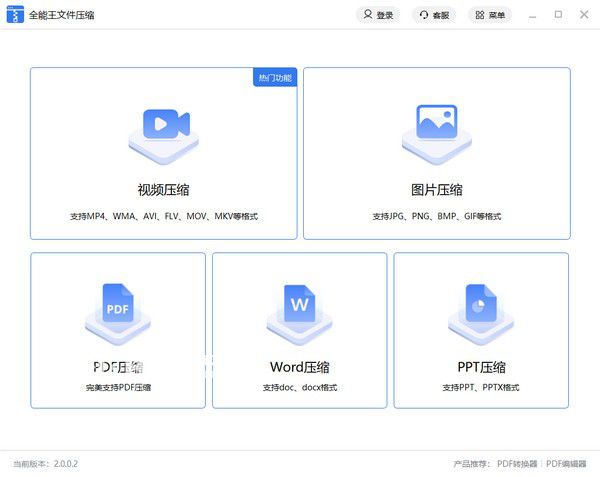Click the 热门功能 badge
600x477 pixels.
(x=275, y=78)
